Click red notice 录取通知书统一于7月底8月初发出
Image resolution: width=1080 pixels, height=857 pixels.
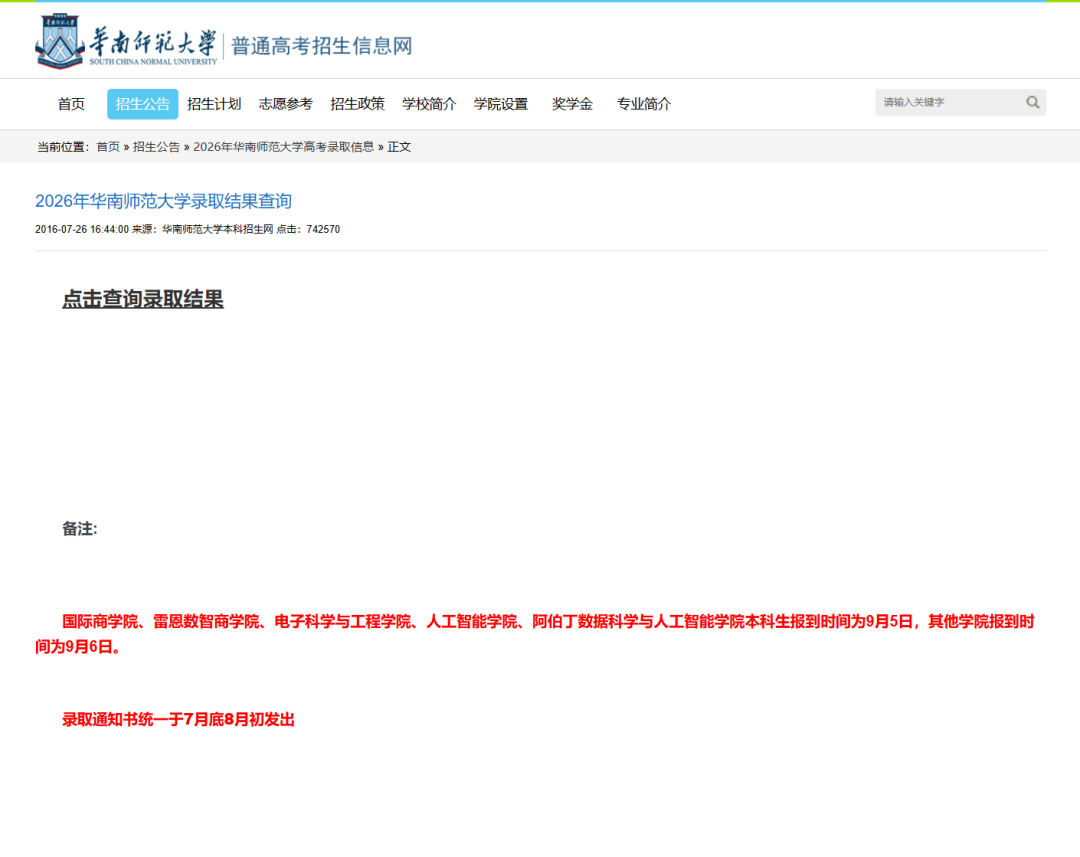coord(178,720)
